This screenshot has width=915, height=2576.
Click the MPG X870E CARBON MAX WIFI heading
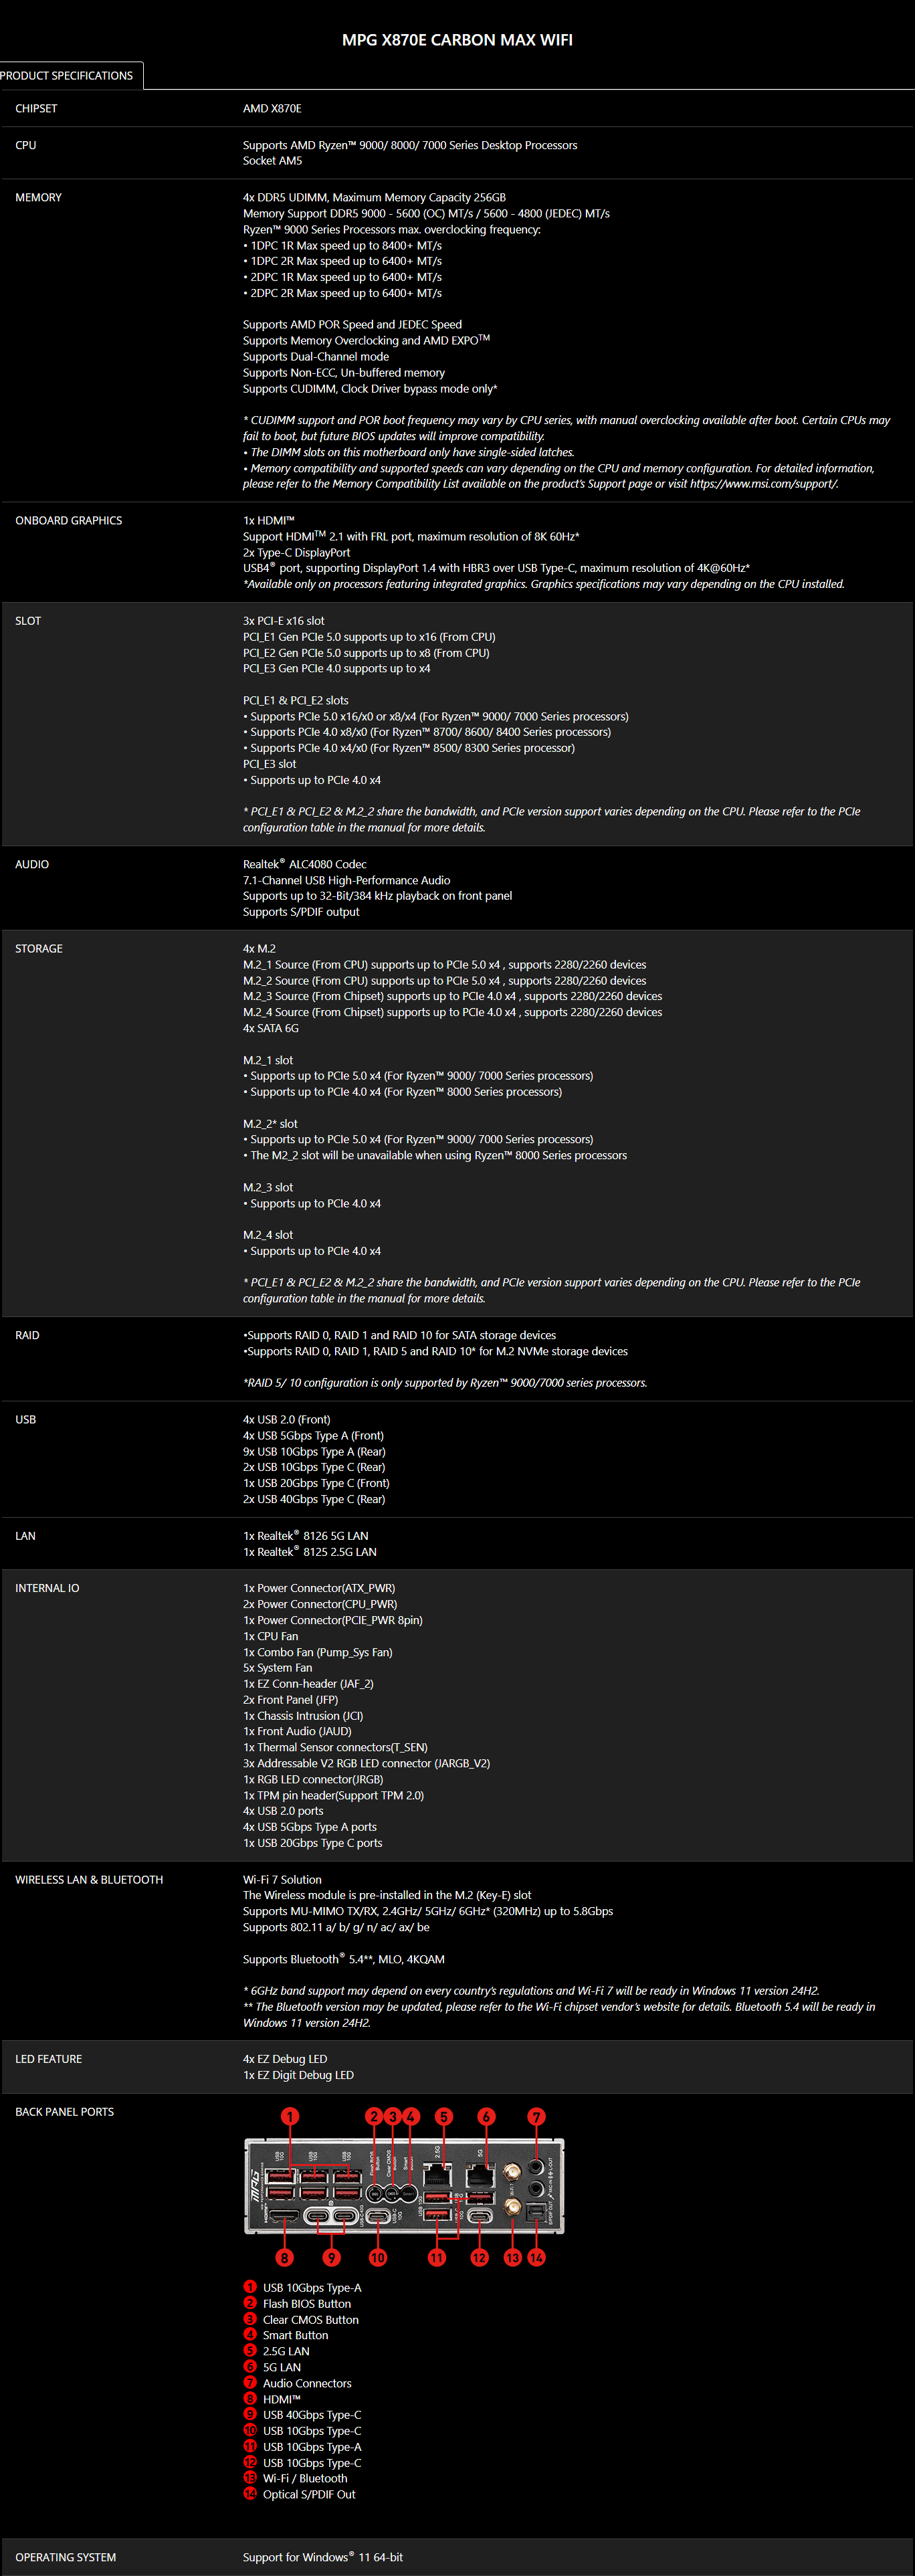pos(457,40)
